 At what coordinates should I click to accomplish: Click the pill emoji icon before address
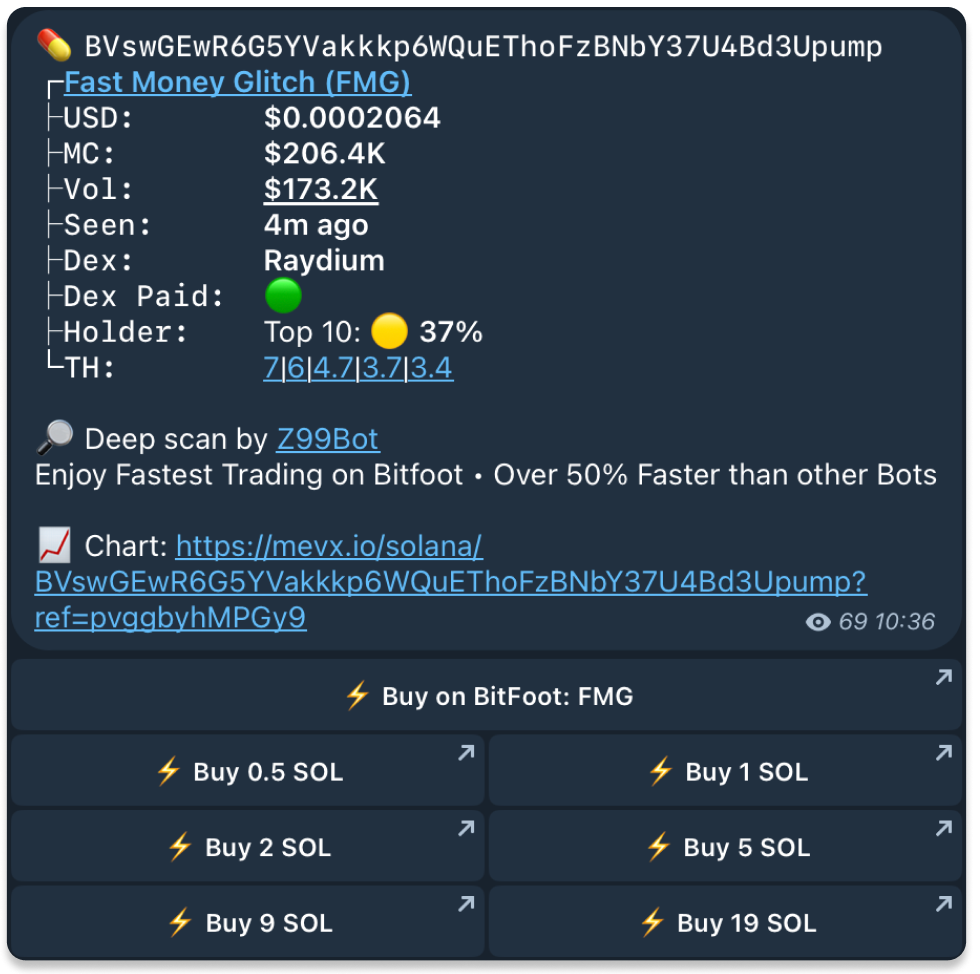pyautogui.click(x=54, y=46)
